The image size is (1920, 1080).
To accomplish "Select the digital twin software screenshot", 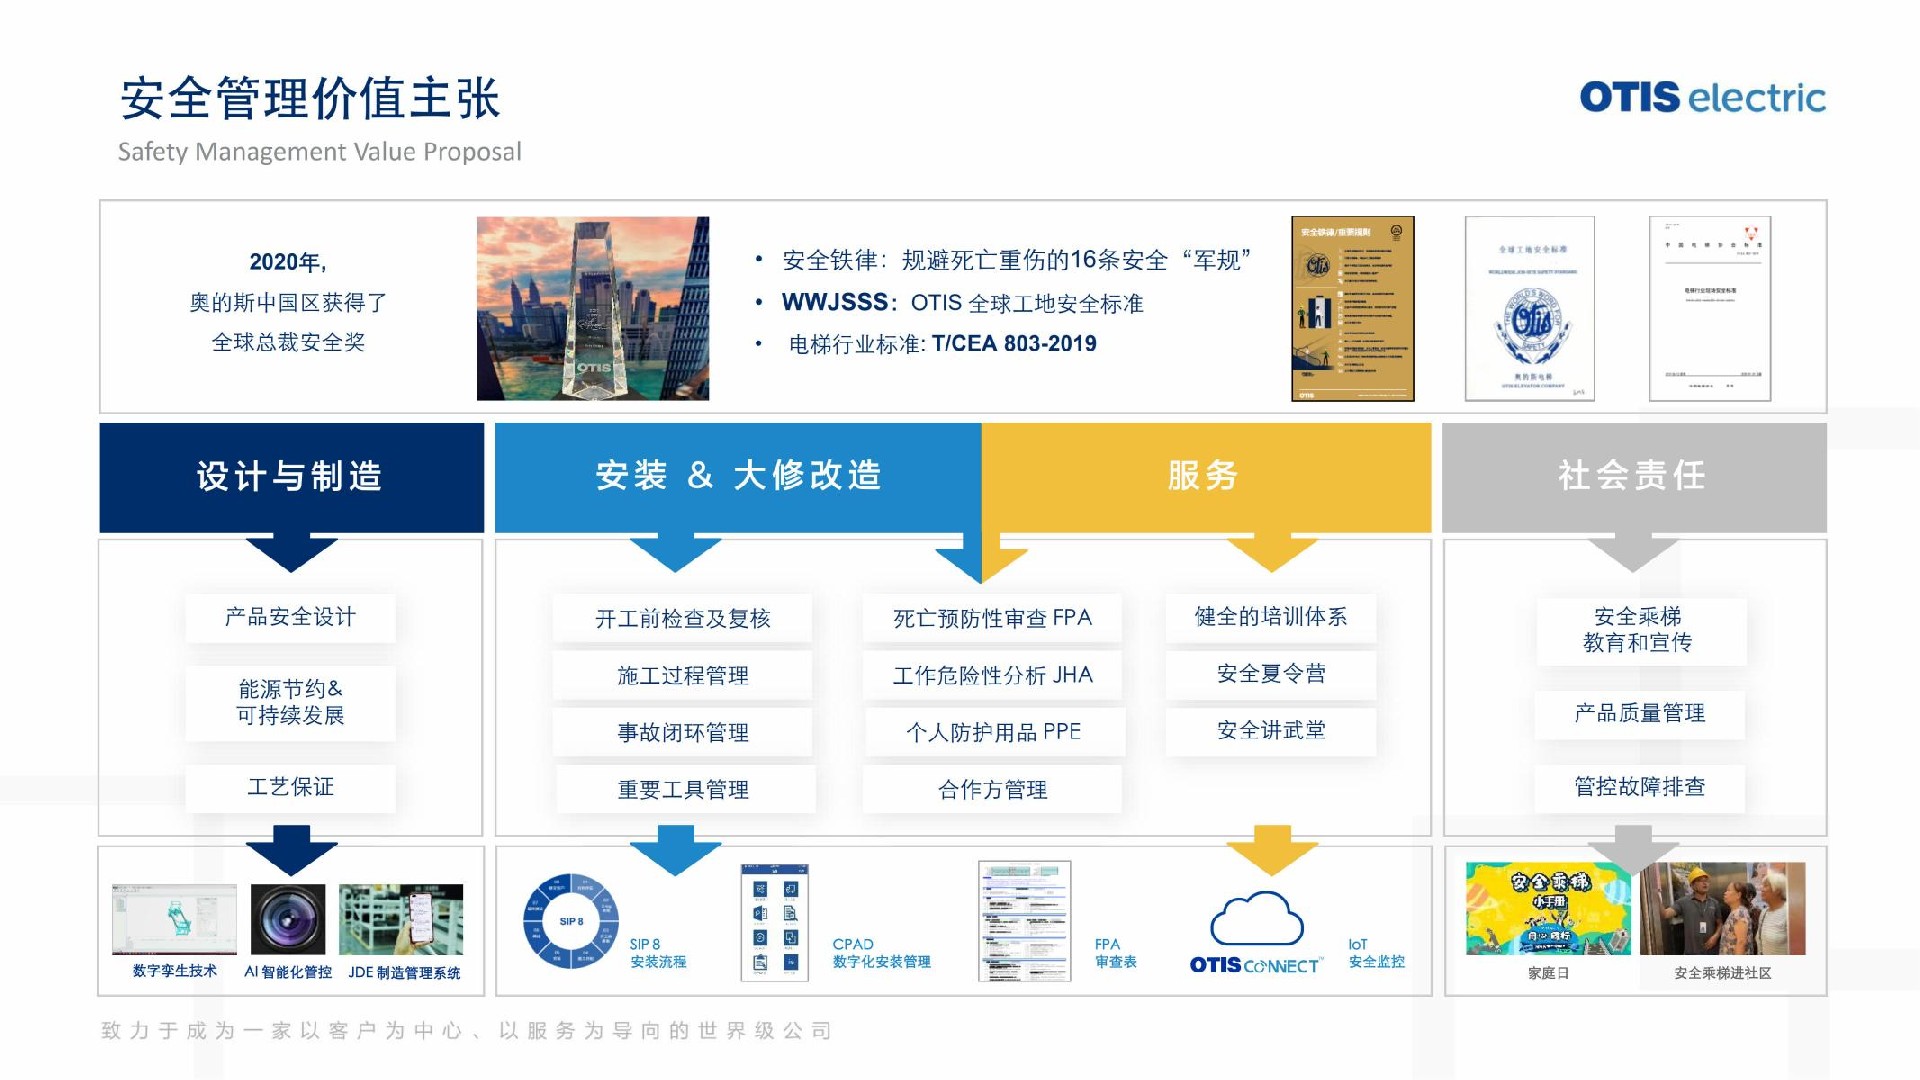I will 174,920.
